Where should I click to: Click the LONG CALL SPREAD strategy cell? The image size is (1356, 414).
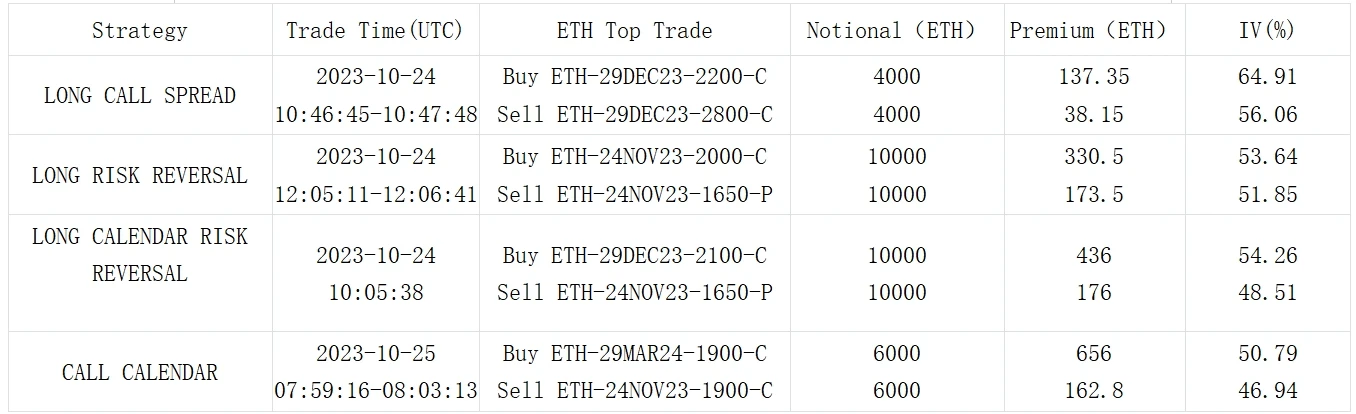tap(140, 96)
